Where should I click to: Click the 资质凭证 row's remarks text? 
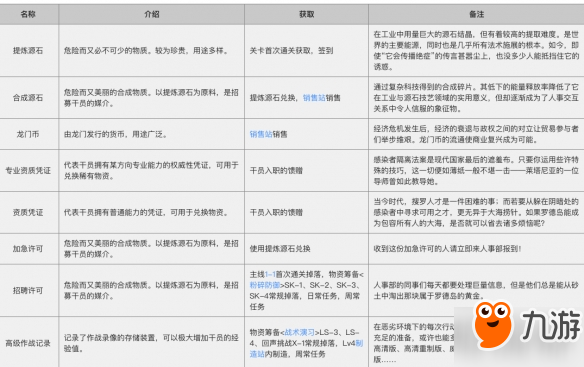tap(476, 212)
